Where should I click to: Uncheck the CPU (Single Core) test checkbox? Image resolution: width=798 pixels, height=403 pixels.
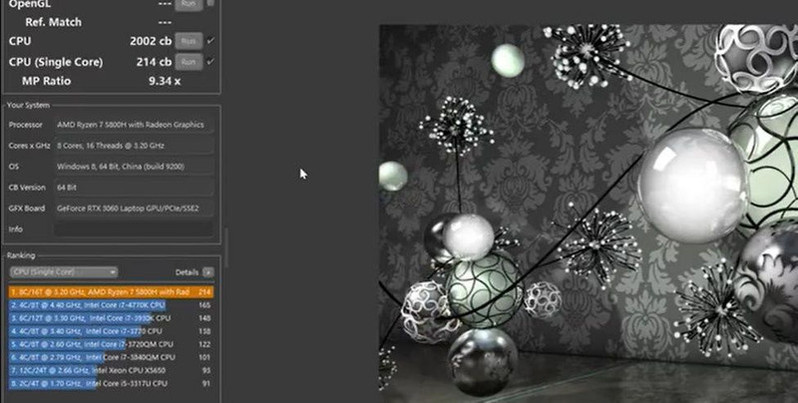(x=210, y=62)
